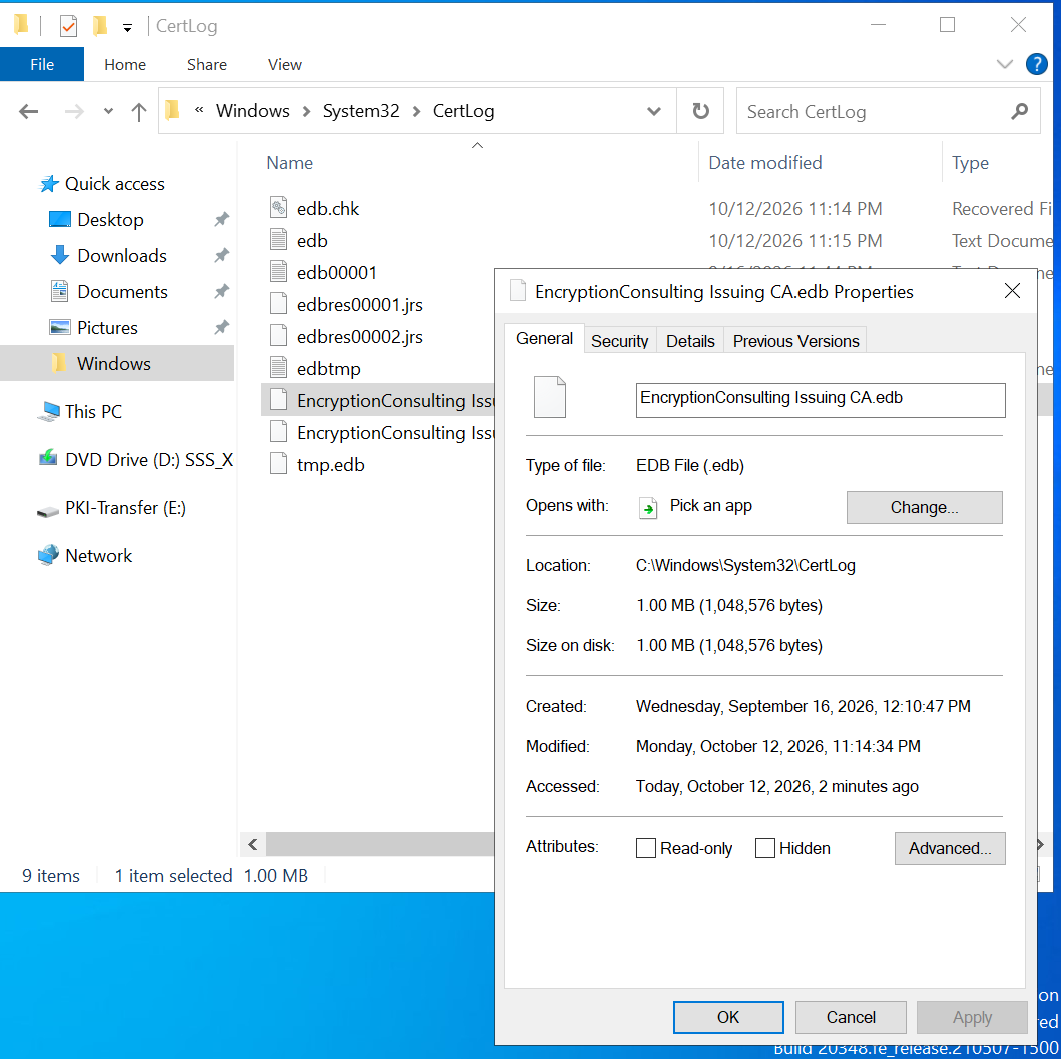Open Desktop in Quick access
Screen dimensions: 1061x1059
(x=110, y=220)
